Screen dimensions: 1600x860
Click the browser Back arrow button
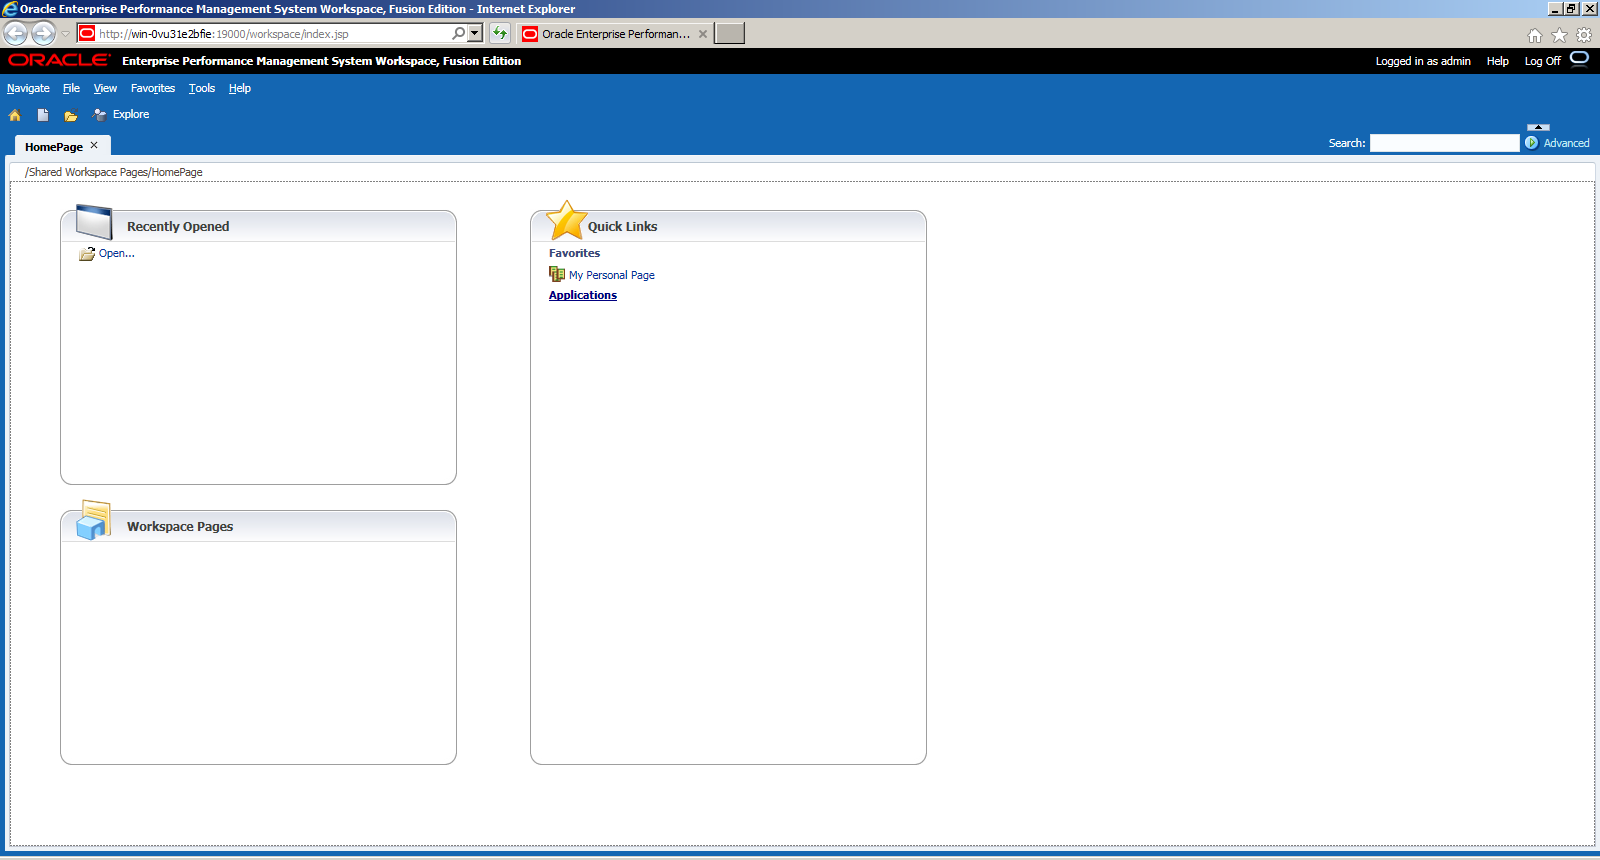click(16, 33)
